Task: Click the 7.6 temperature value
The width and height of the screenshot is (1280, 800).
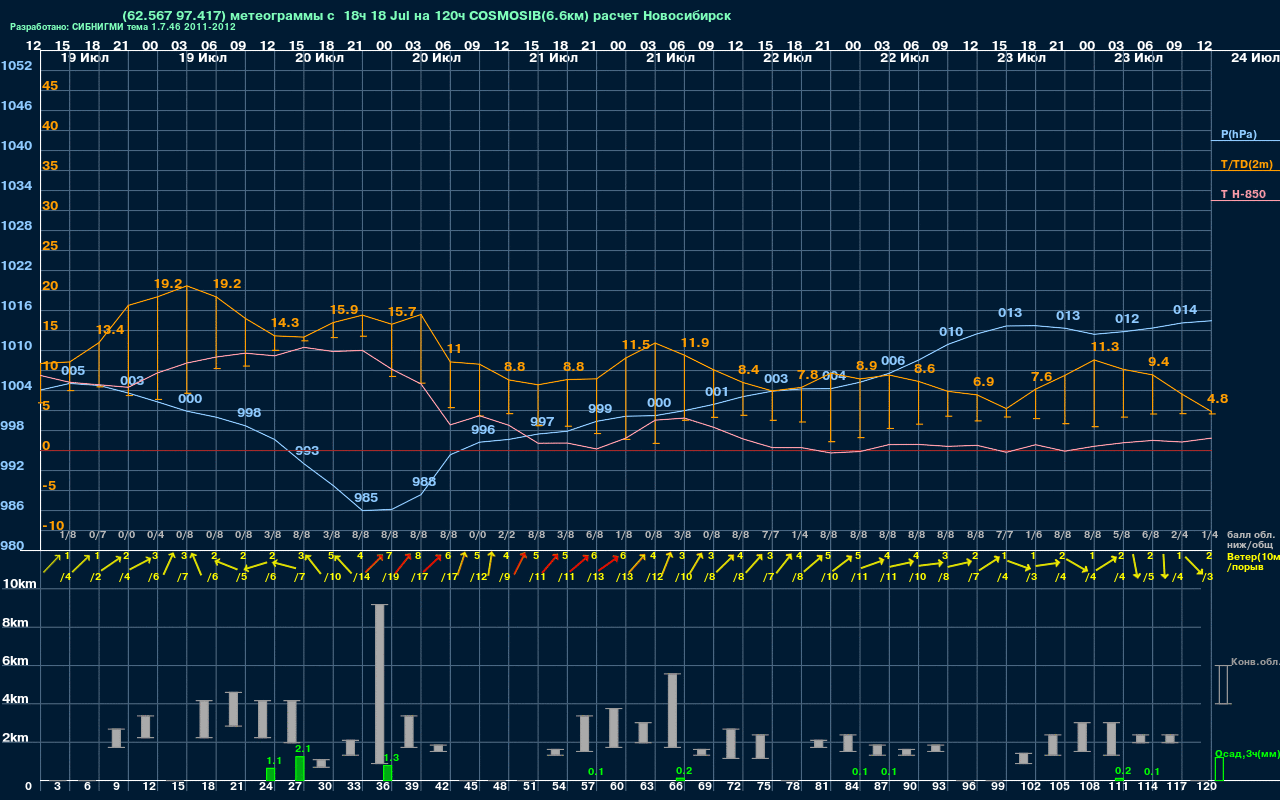Action: tap(1042, 377)
